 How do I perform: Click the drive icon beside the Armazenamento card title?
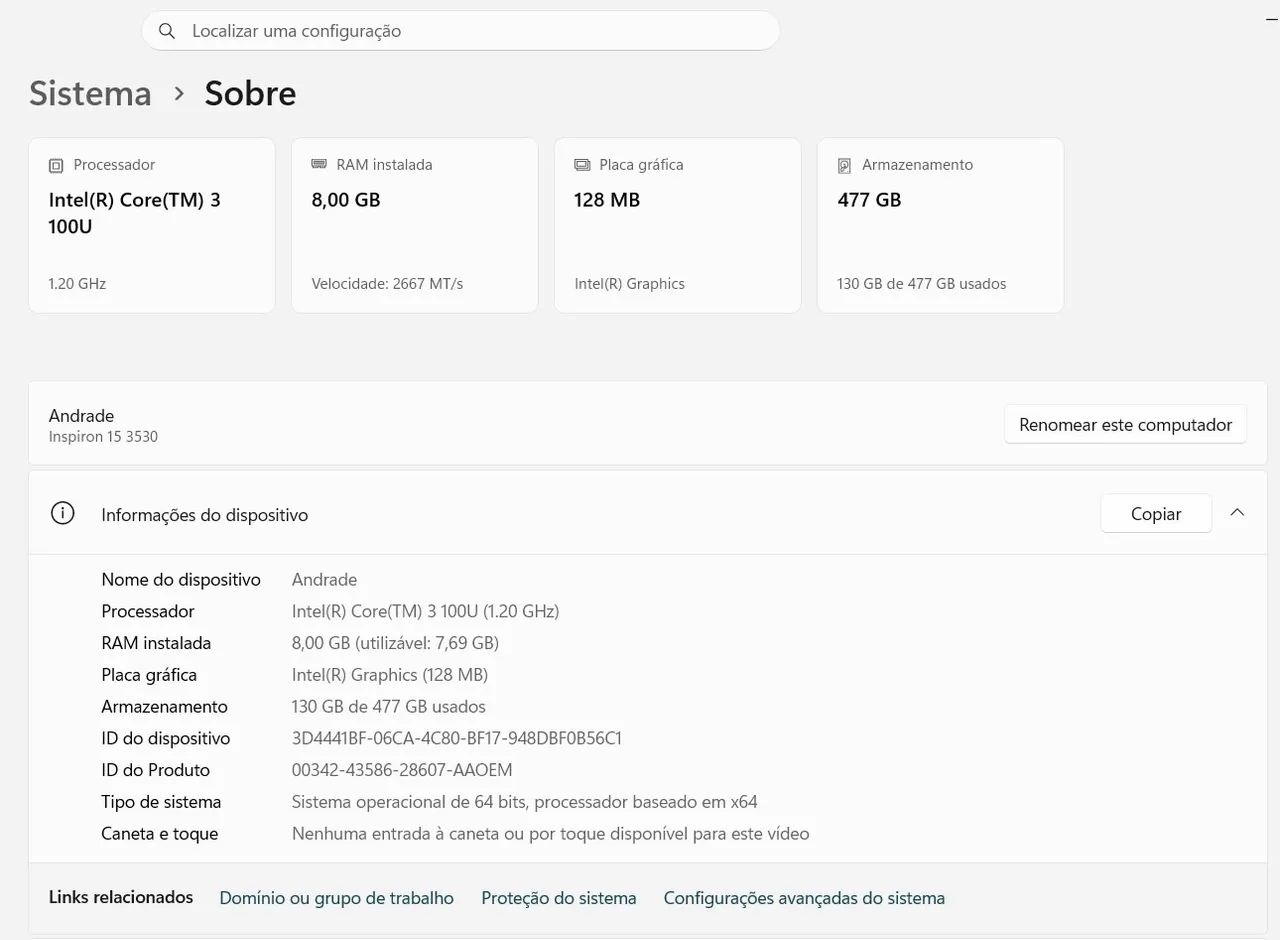pos(844,165)
